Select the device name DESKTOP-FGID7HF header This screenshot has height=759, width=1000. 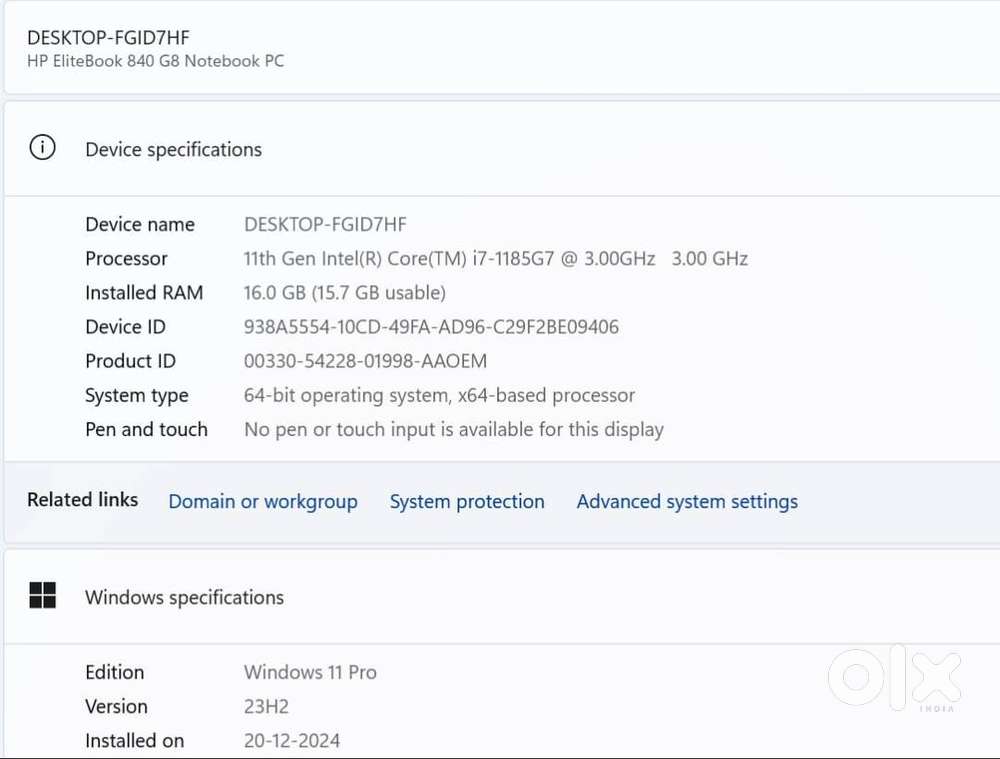coord(106,37)
